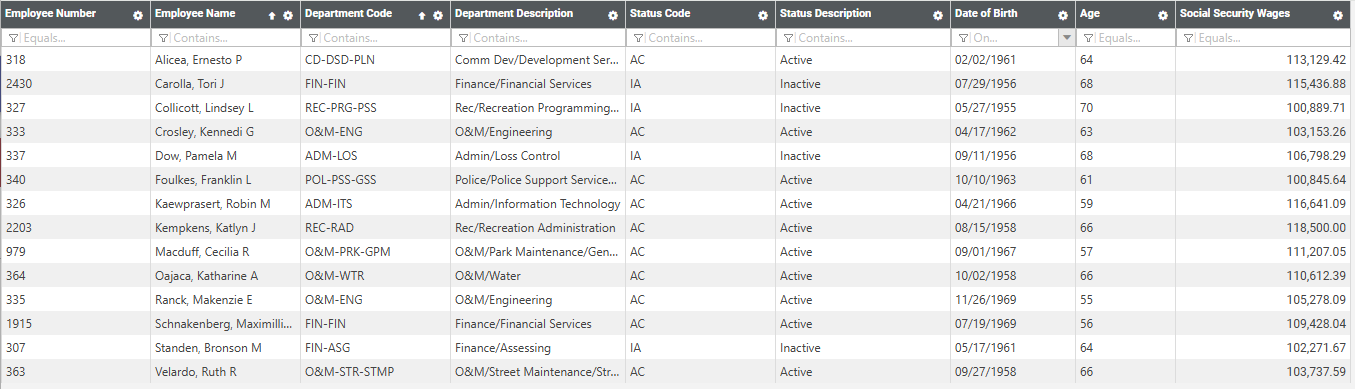Image resolution: width=1355 pixels, height=389 pixels.
Task: Expand the Date of Birth filter dropdown
Action: point(1066,38)
